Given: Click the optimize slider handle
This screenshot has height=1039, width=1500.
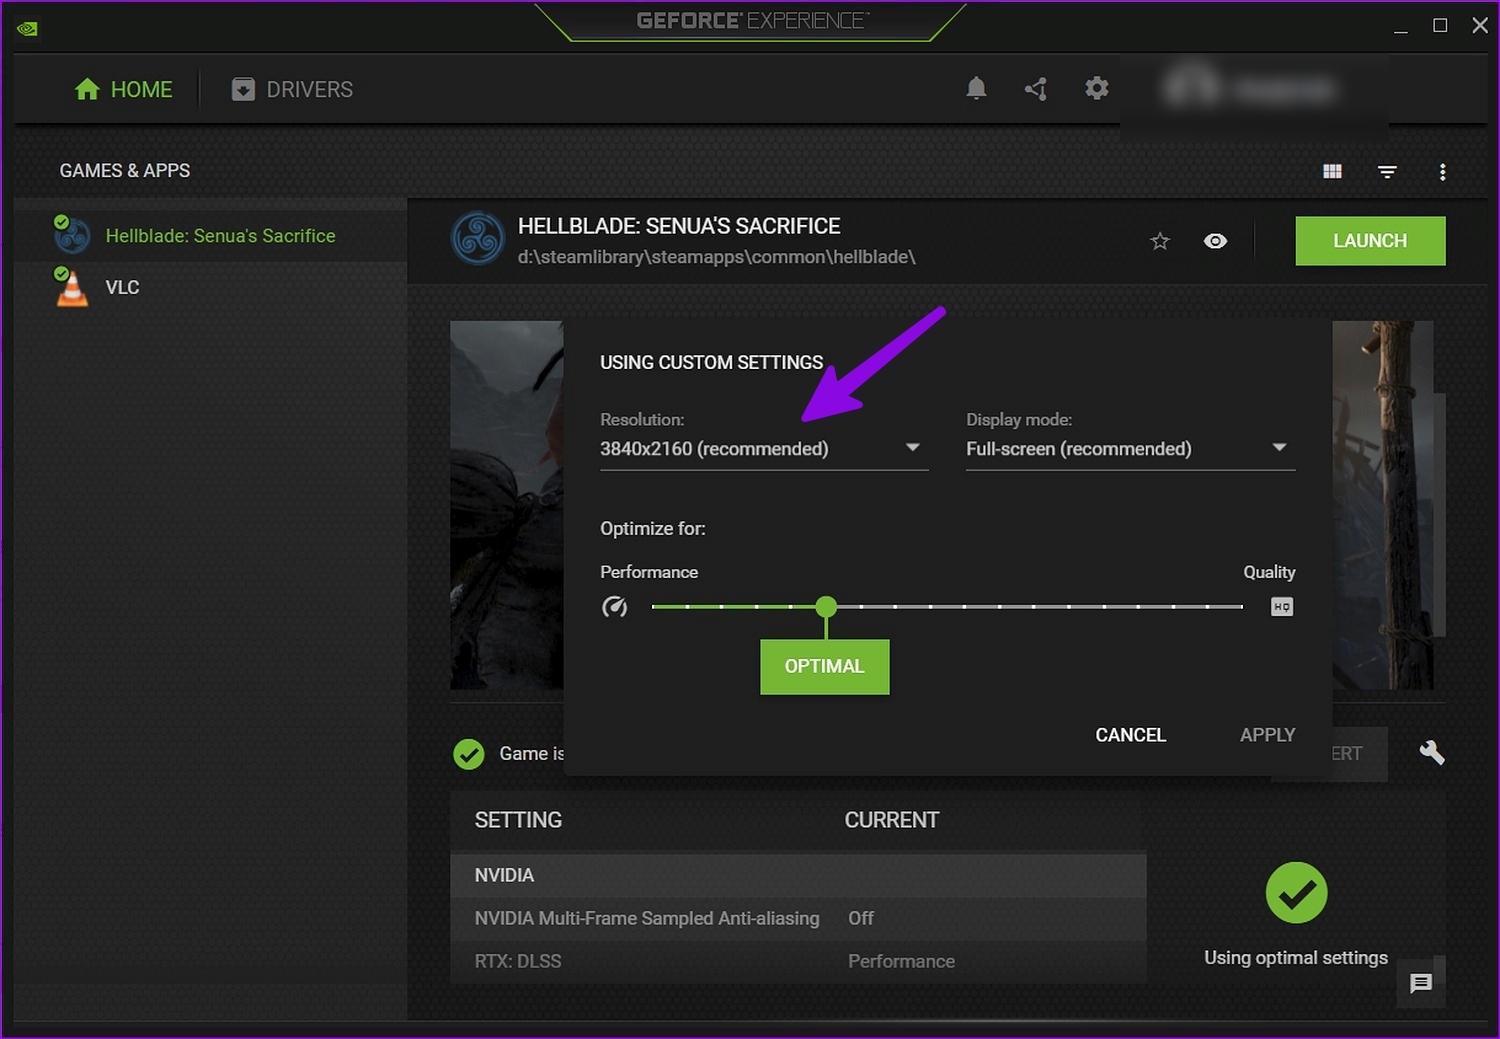Looking at the screenshot, I should pos(826,607).
